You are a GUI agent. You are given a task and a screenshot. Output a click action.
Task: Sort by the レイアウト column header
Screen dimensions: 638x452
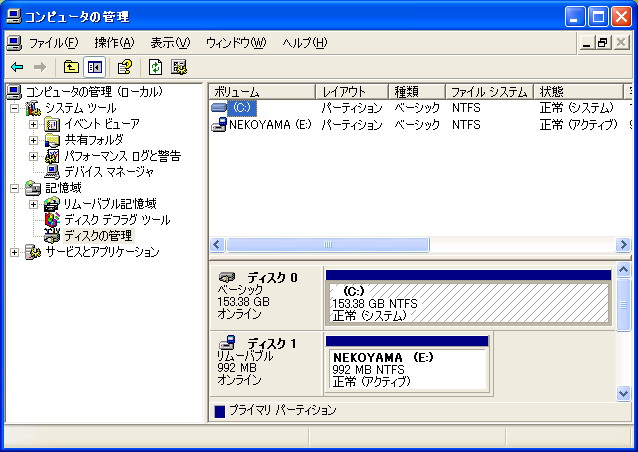point(352,92)
